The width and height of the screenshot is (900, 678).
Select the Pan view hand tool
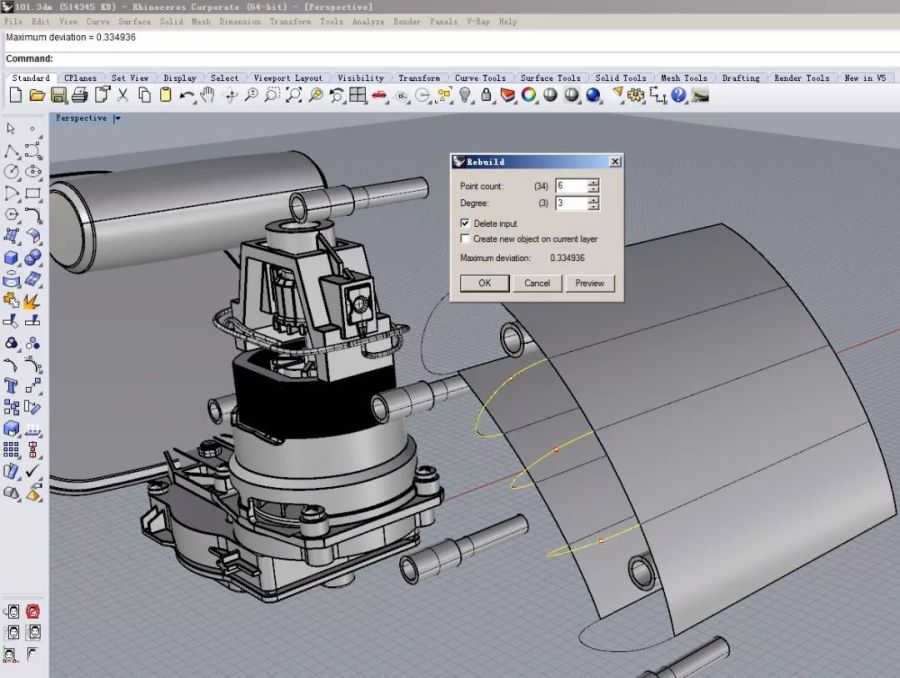pos(208,95)
